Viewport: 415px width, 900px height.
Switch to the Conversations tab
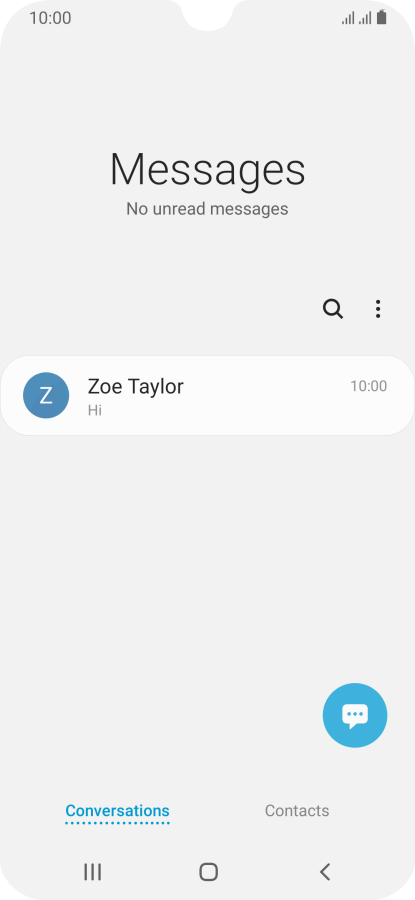(x=117, y=810)
